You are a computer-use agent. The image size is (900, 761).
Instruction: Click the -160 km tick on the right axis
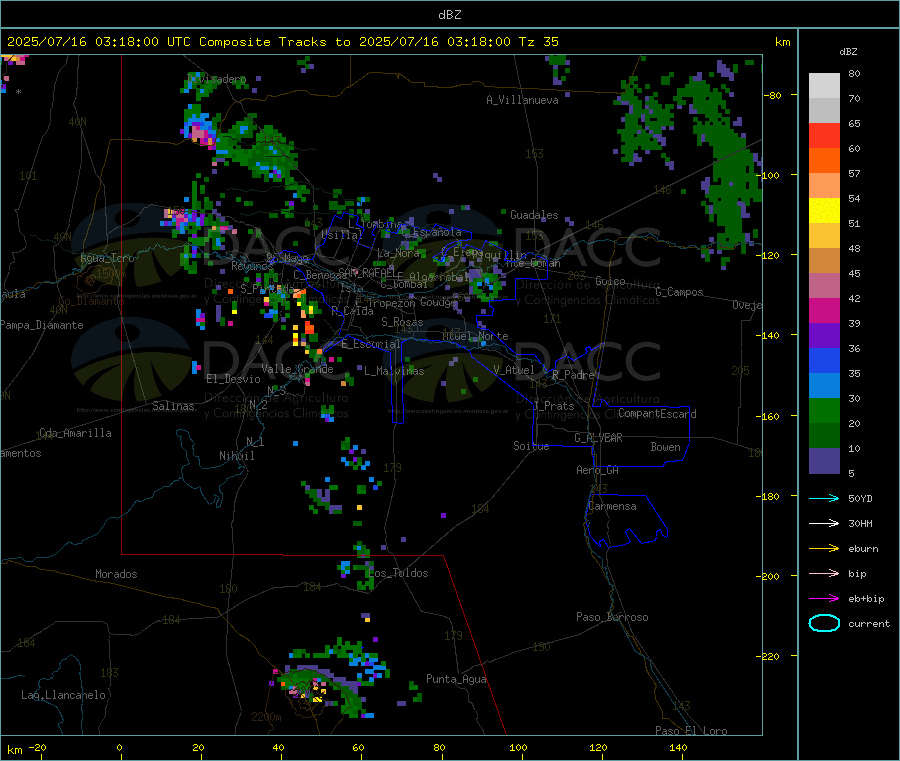pos(770,416)
